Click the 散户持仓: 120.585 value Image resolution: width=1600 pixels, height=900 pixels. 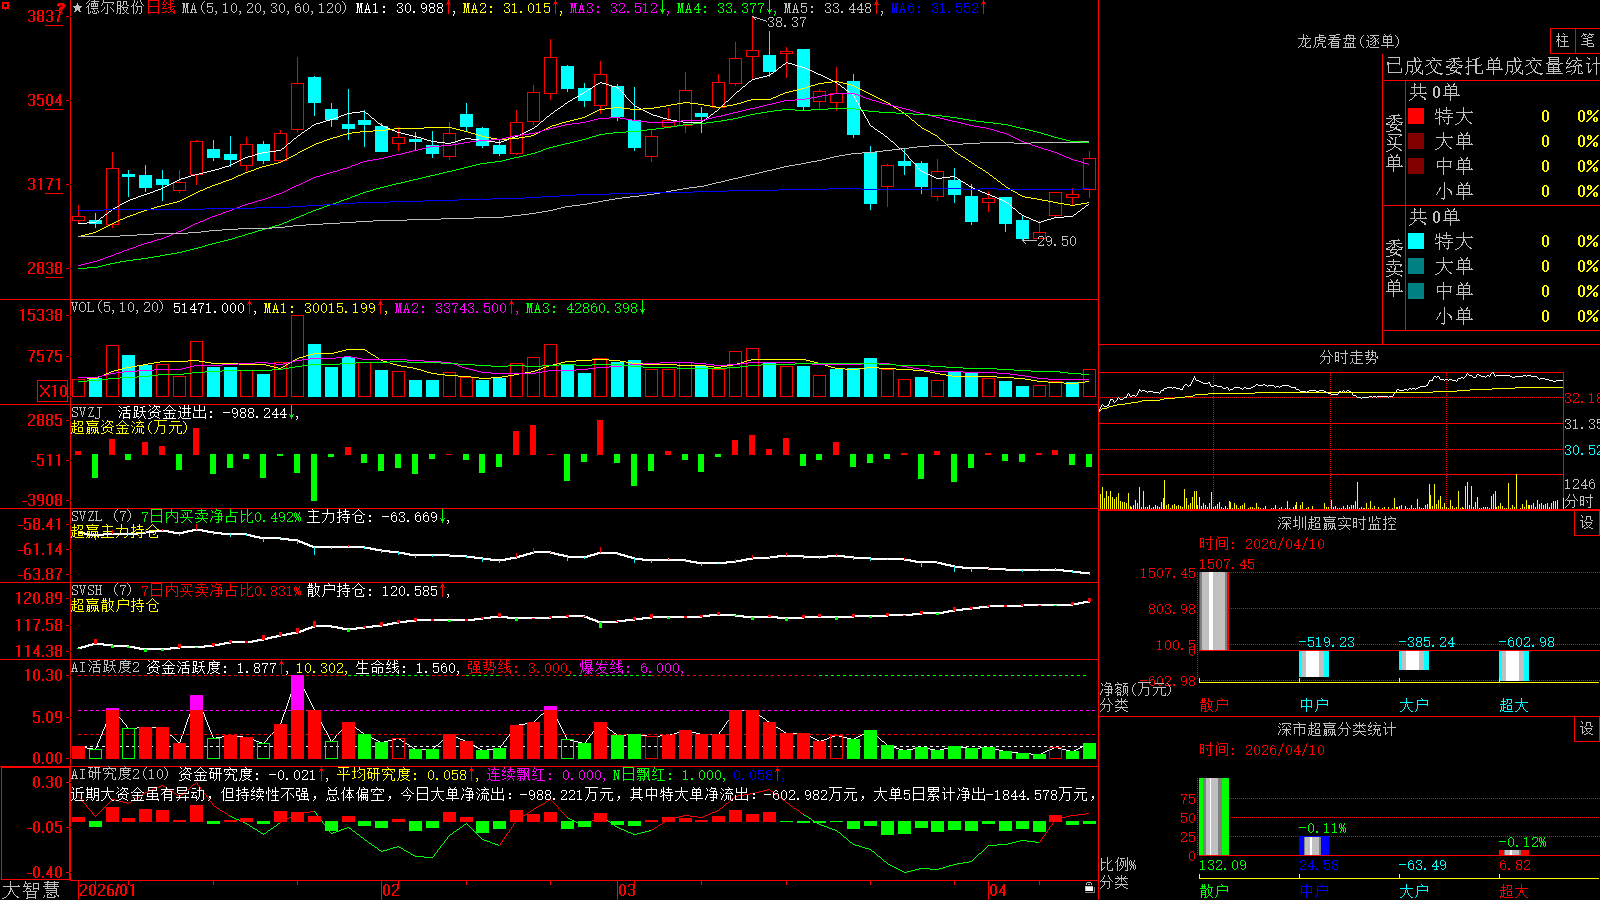(x=377, y=591)
